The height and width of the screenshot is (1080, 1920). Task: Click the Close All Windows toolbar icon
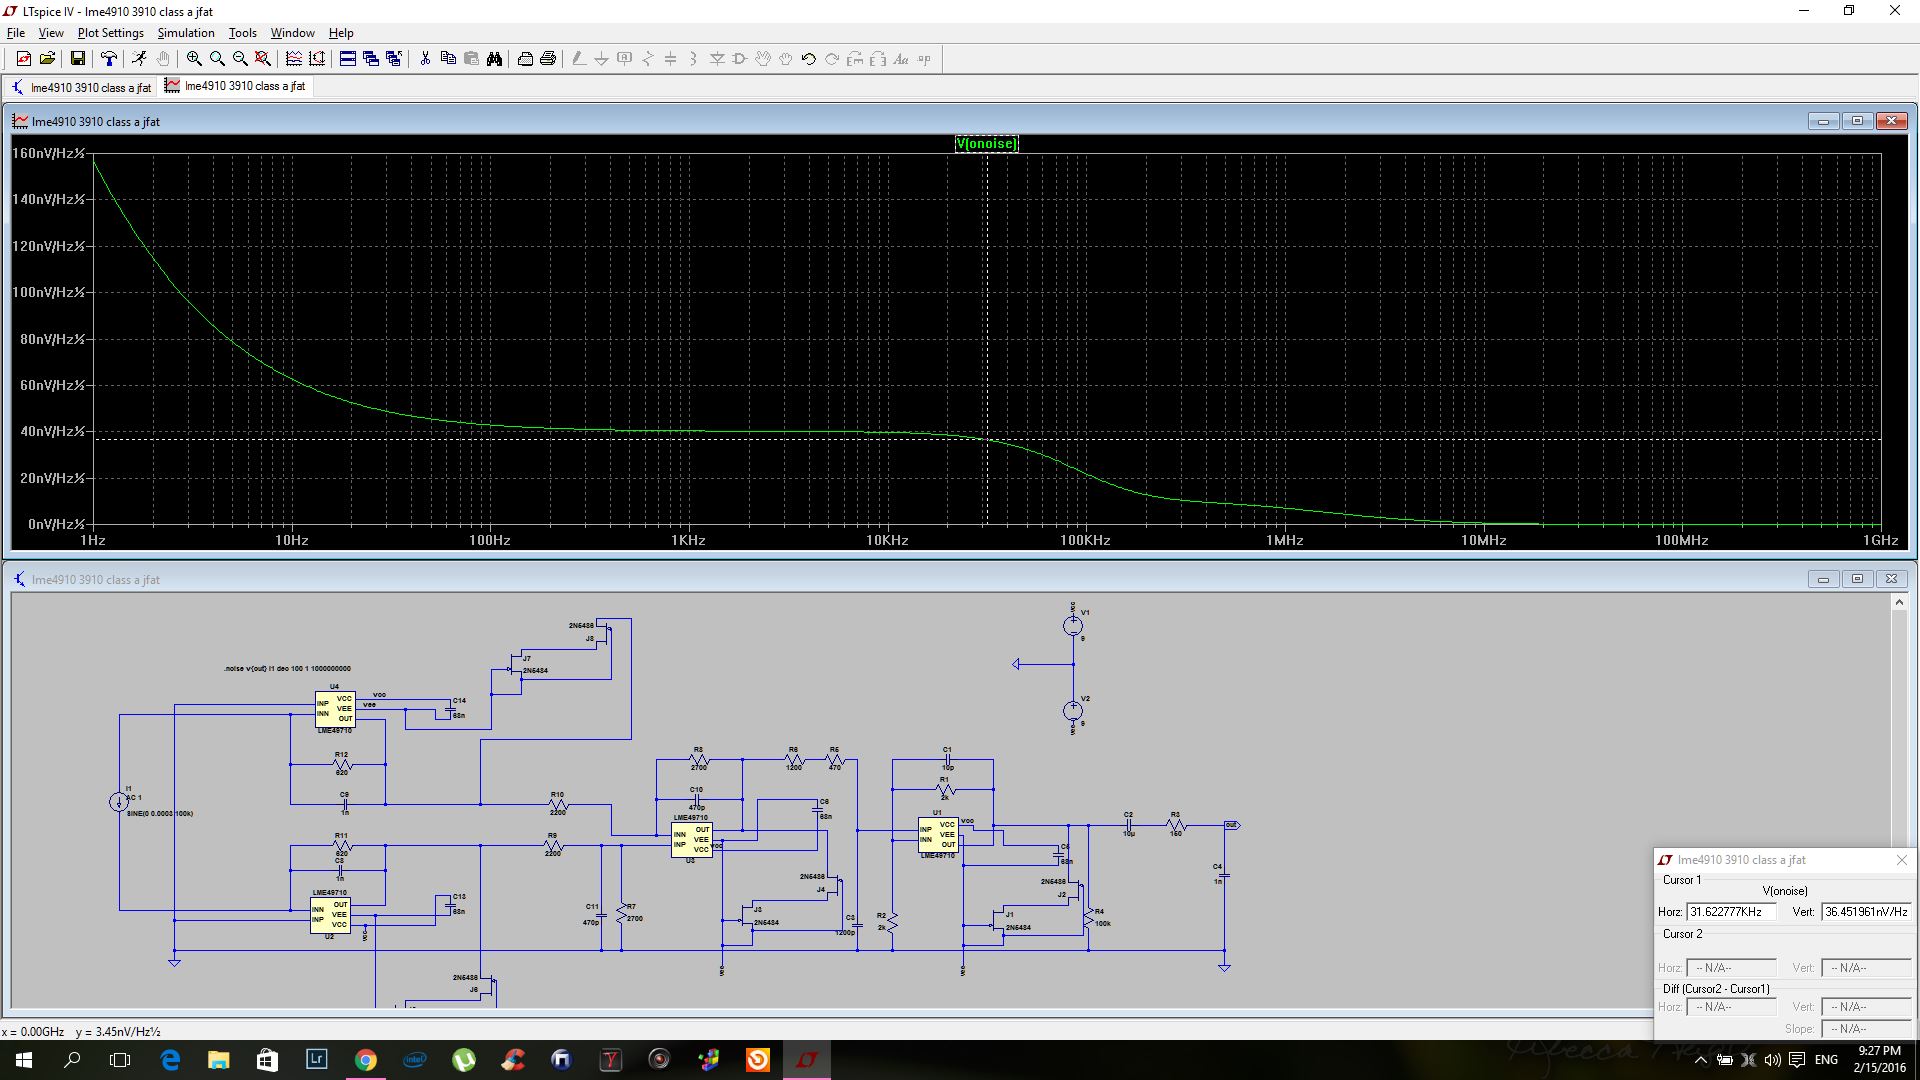pos(394,59)
